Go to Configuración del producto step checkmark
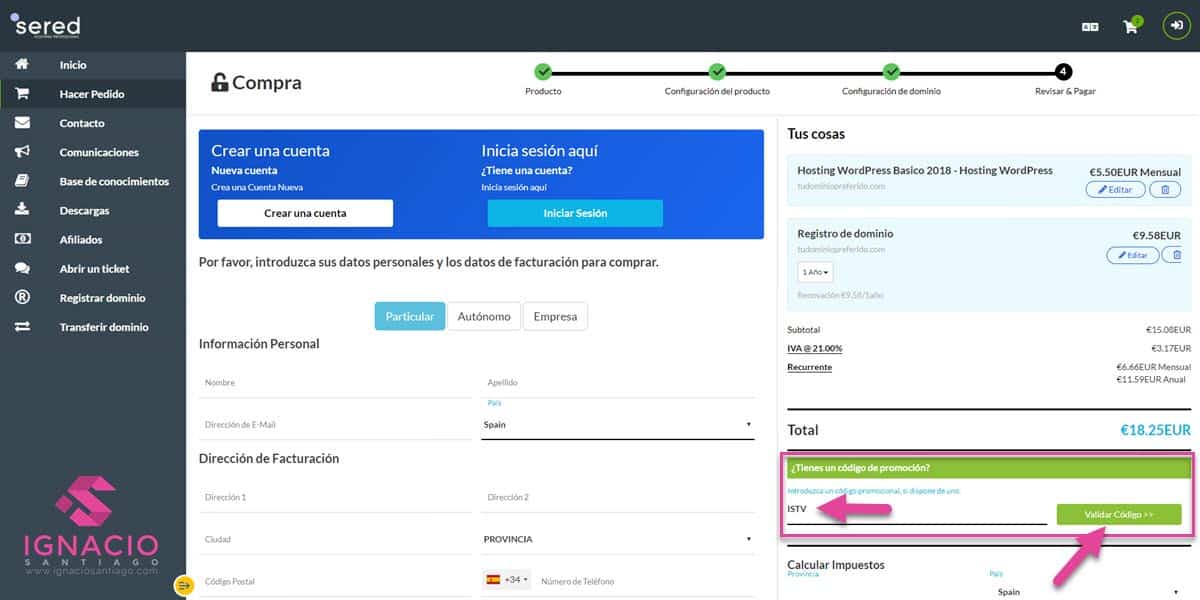Image resolution: width=1200 pixels, height=600 pixels. 717,71
